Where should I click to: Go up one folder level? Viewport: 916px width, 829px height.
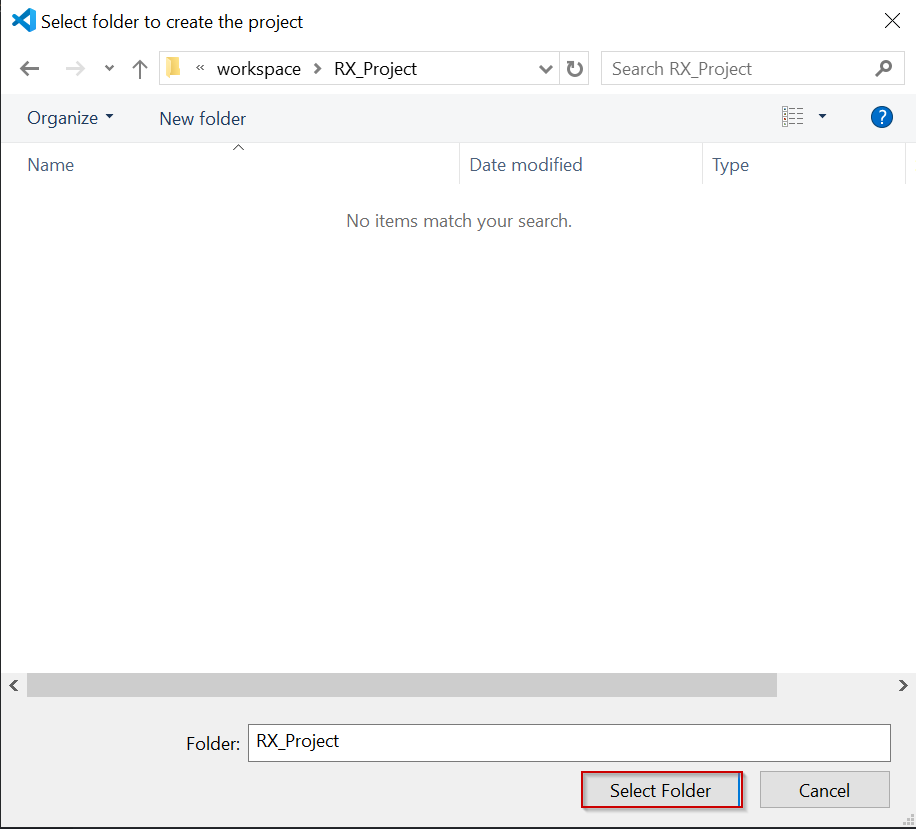pyautogui.click(x=140, y=69)
